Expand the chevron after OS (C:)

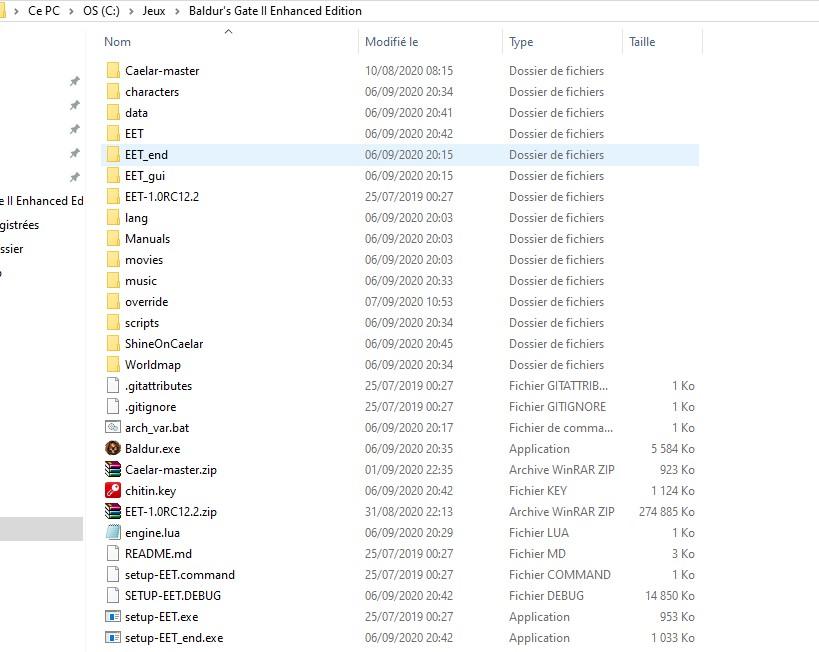131,11
